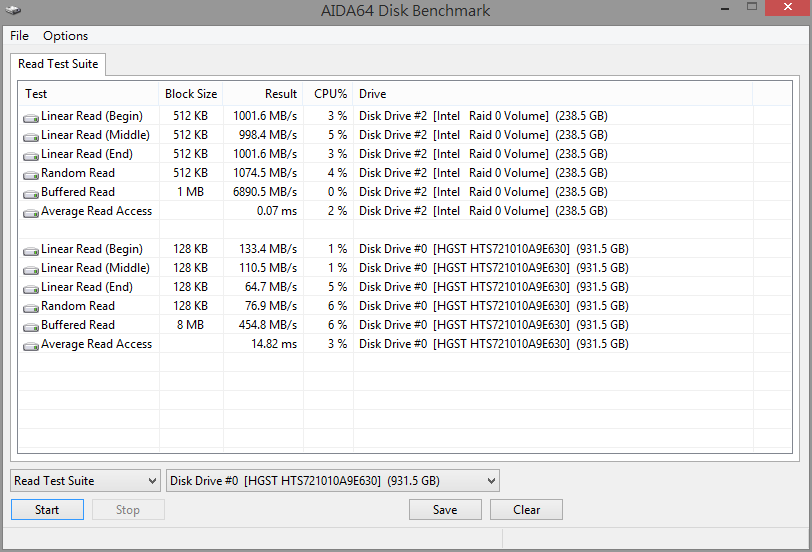
Task: Start the disk benchmark
Action: (x=47, y=510)
